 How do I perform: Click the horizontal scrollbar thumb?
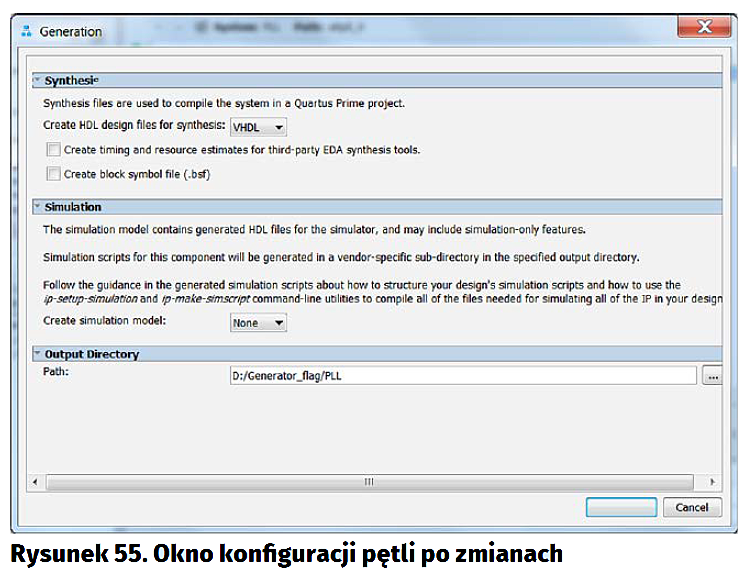pyautogui.click(x=368, y=482)
